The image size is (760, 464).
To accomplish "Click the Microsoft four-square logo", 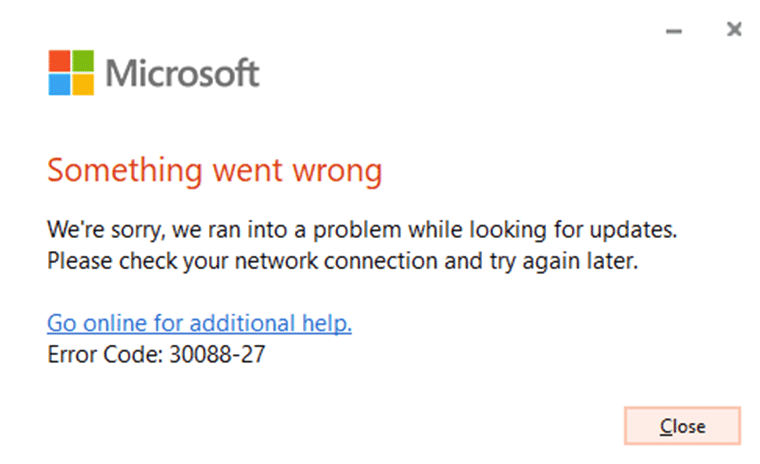I will point(71,73).
